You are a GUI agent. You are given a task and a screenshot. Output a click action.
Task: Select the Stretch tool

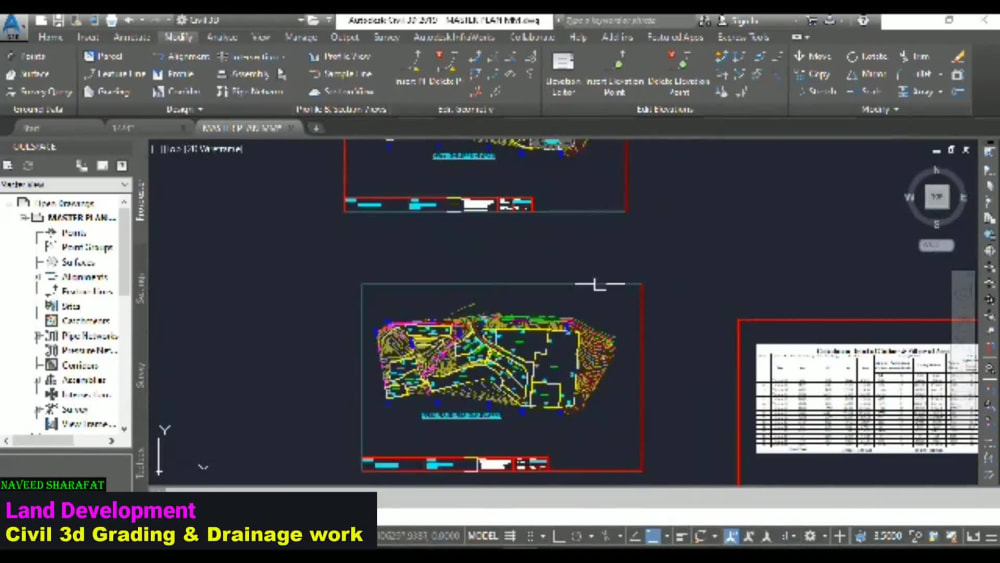click(x=816, y=92)
